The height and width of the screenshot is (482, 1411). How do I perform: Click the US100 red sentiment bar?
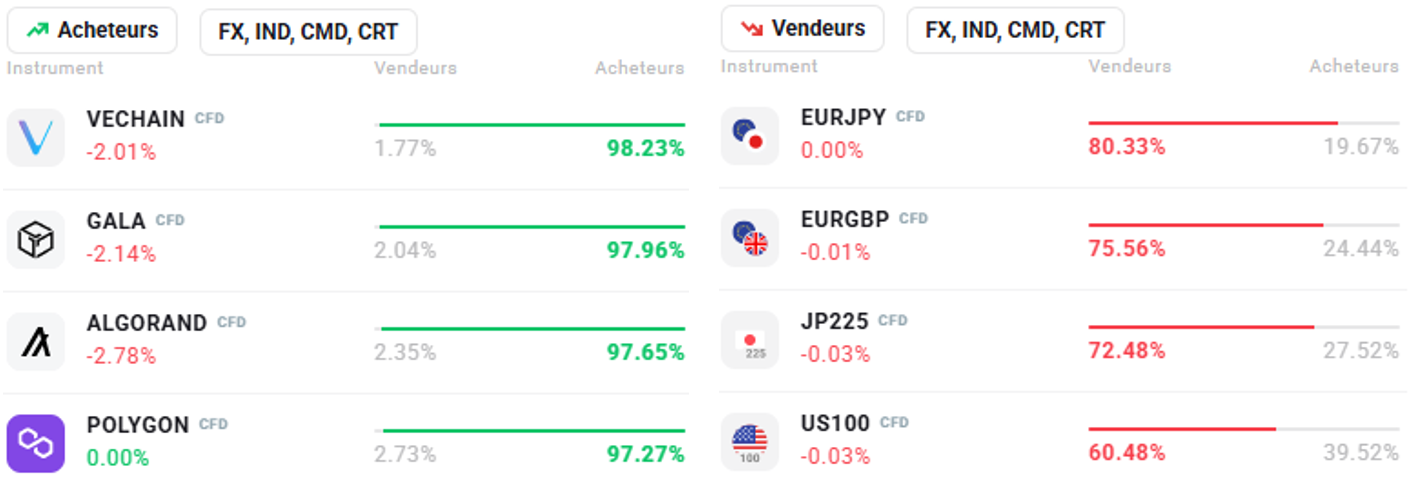pos(1181,429)
